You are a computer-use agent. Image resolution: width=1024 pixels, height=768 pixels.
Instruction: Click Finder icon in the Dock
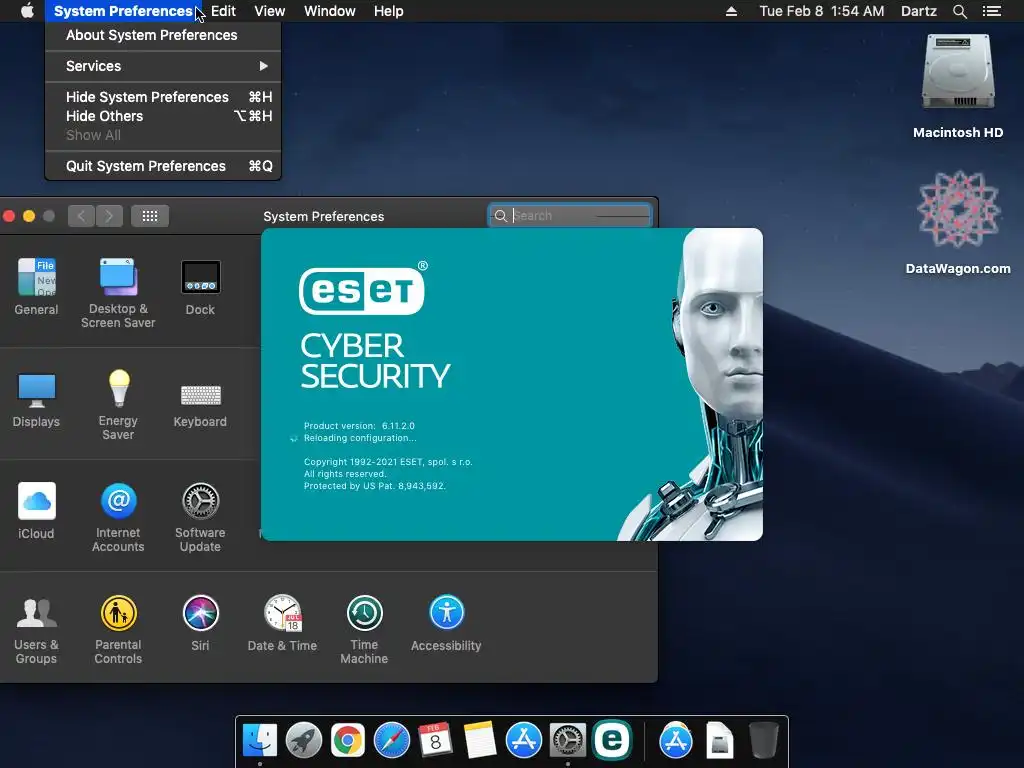tap(260, 741)
